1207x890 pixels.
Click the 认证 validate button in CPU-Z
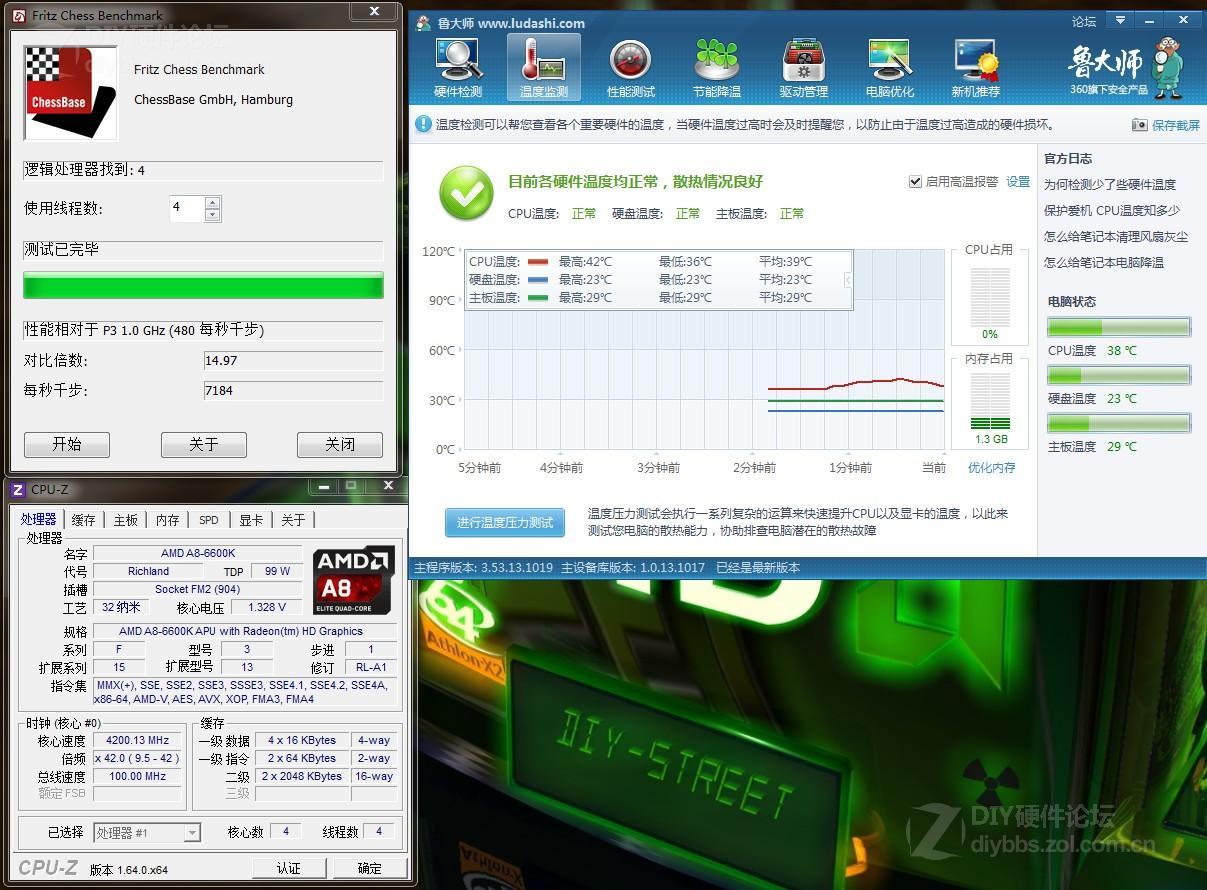(290, 867)
